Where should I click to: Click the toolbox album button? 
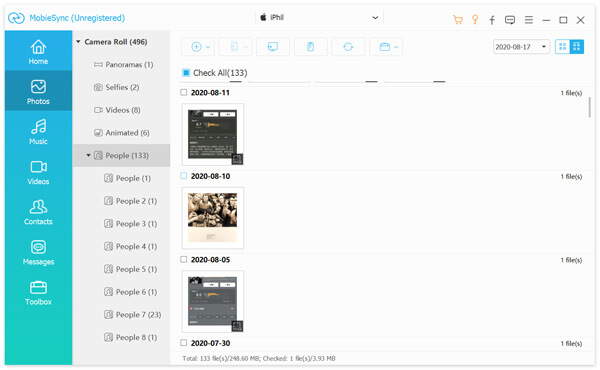tap(386, 47)
